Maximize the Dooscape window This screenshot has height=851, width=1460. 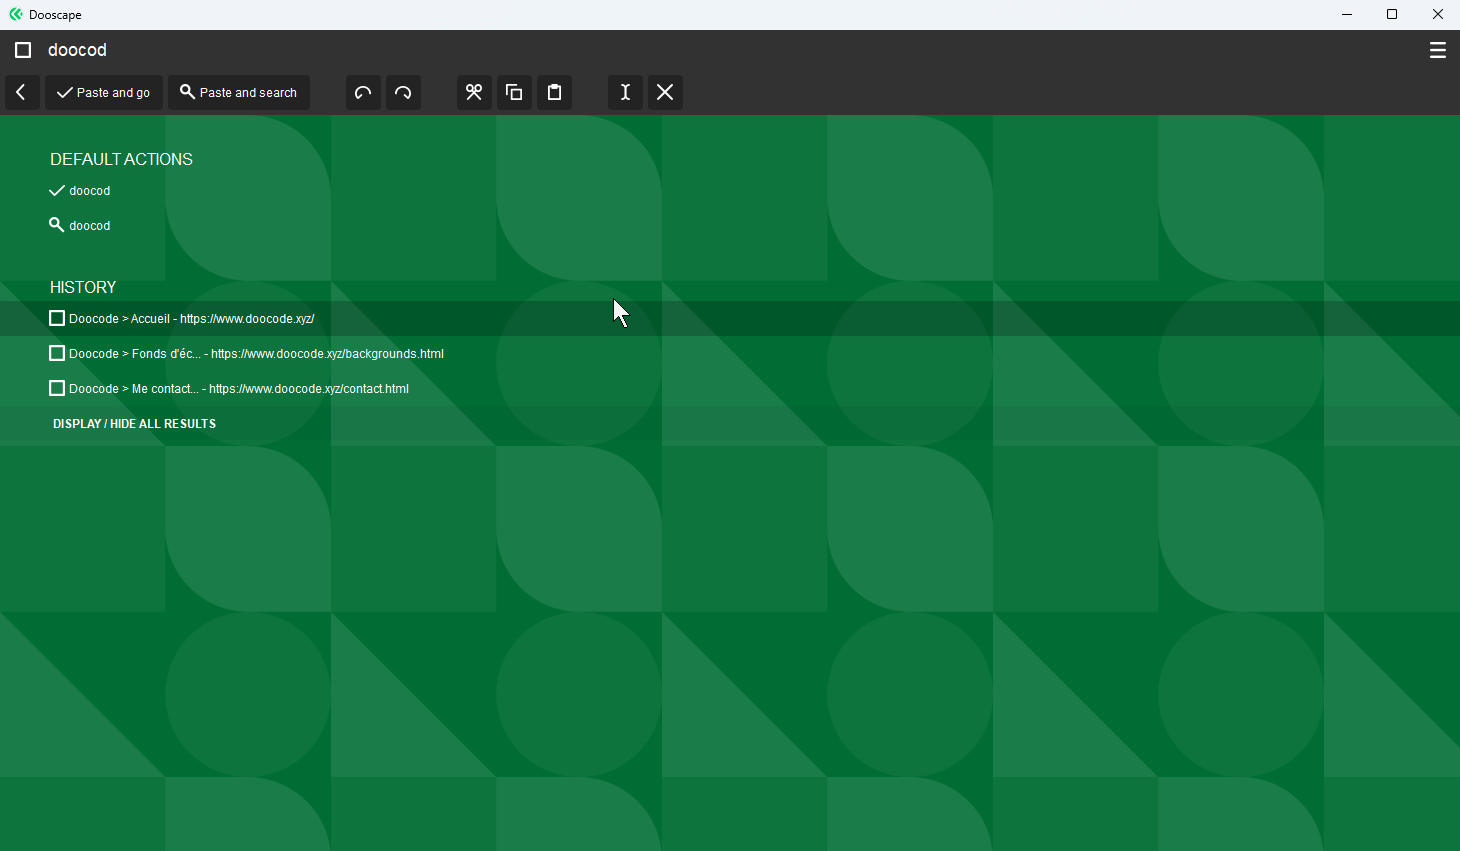pyautogui.click(x=1391, y=14)
